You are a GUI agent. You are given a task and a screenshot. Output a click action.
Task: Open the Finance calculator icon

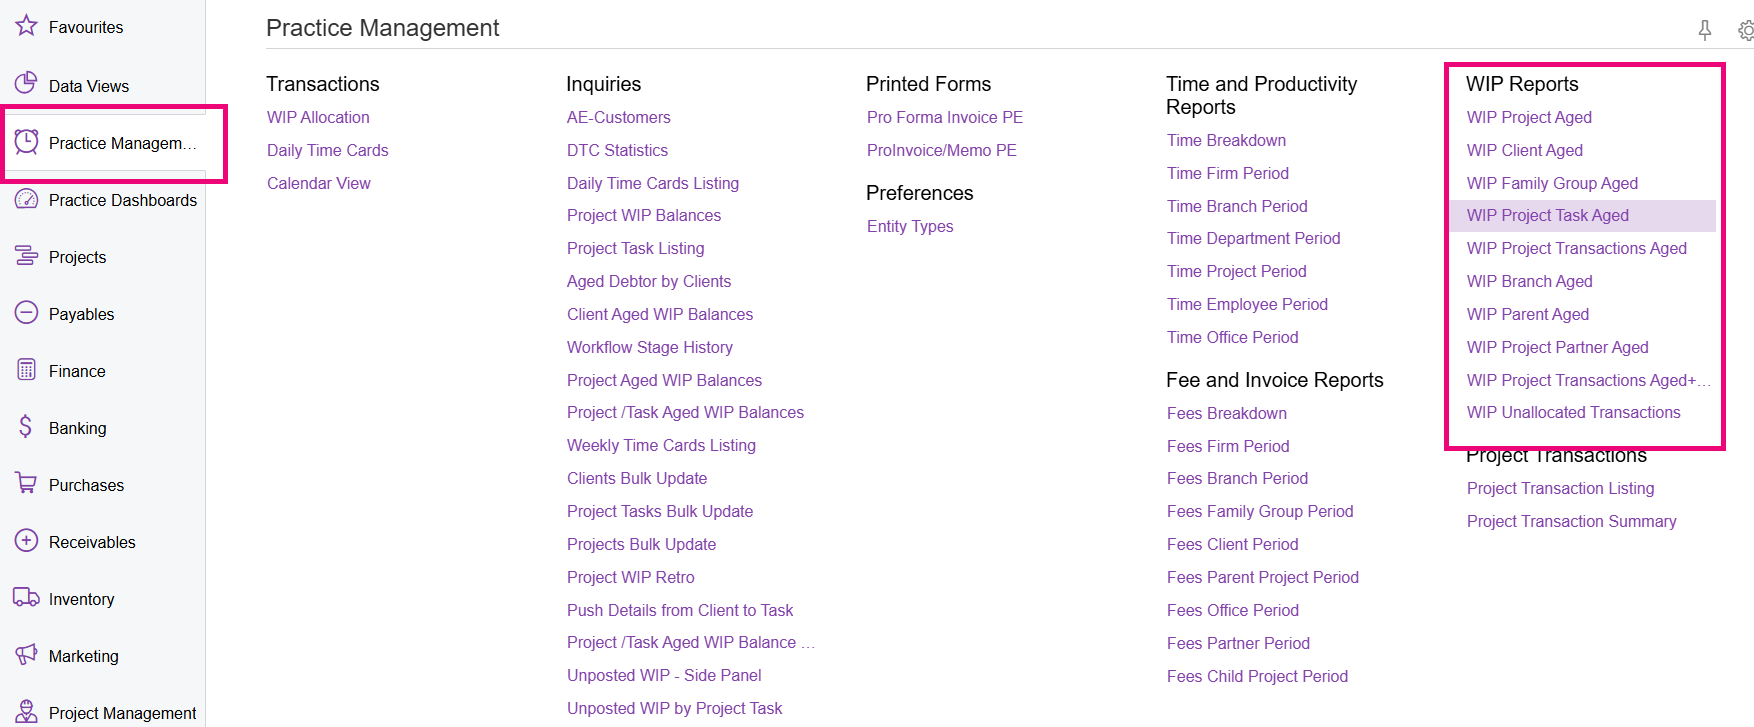[26, 370]
